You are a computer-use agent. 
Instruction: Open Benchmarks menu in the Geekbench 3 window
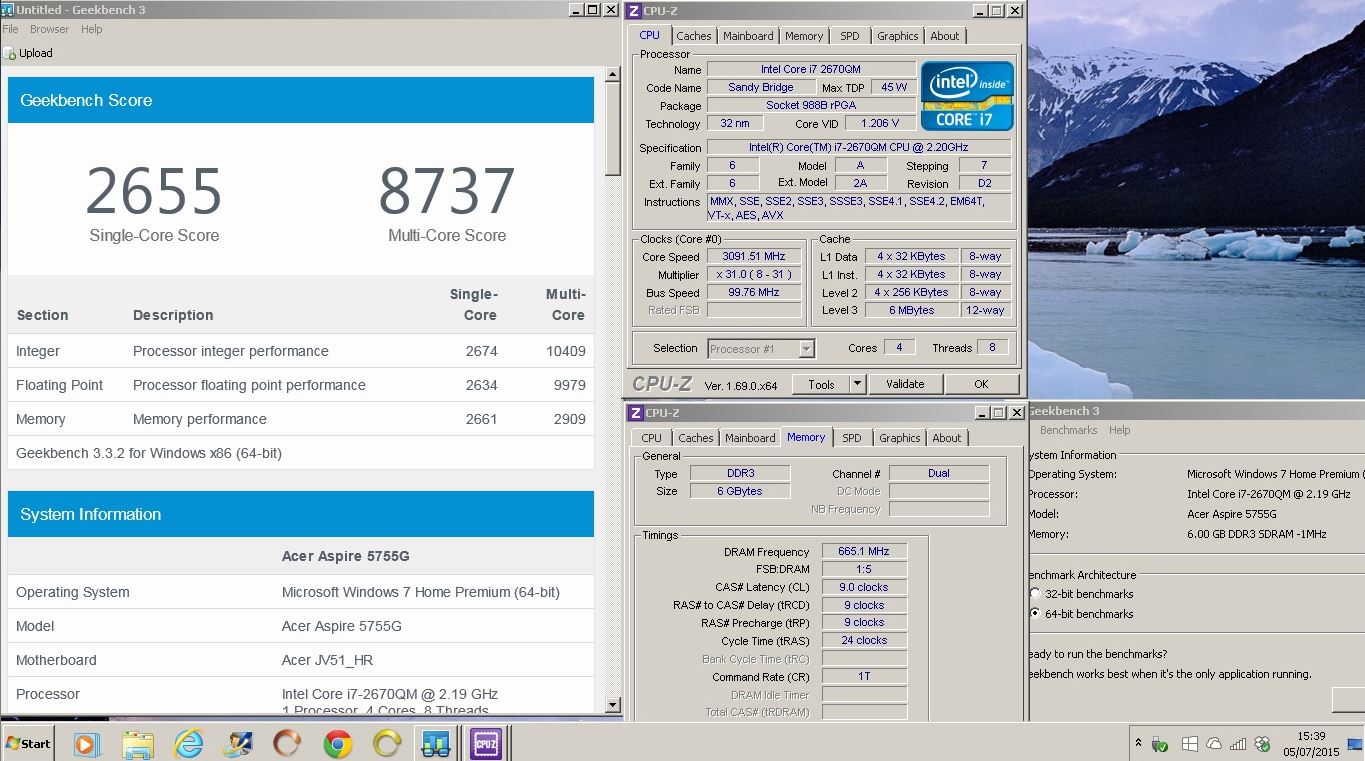coord(1068,430)
